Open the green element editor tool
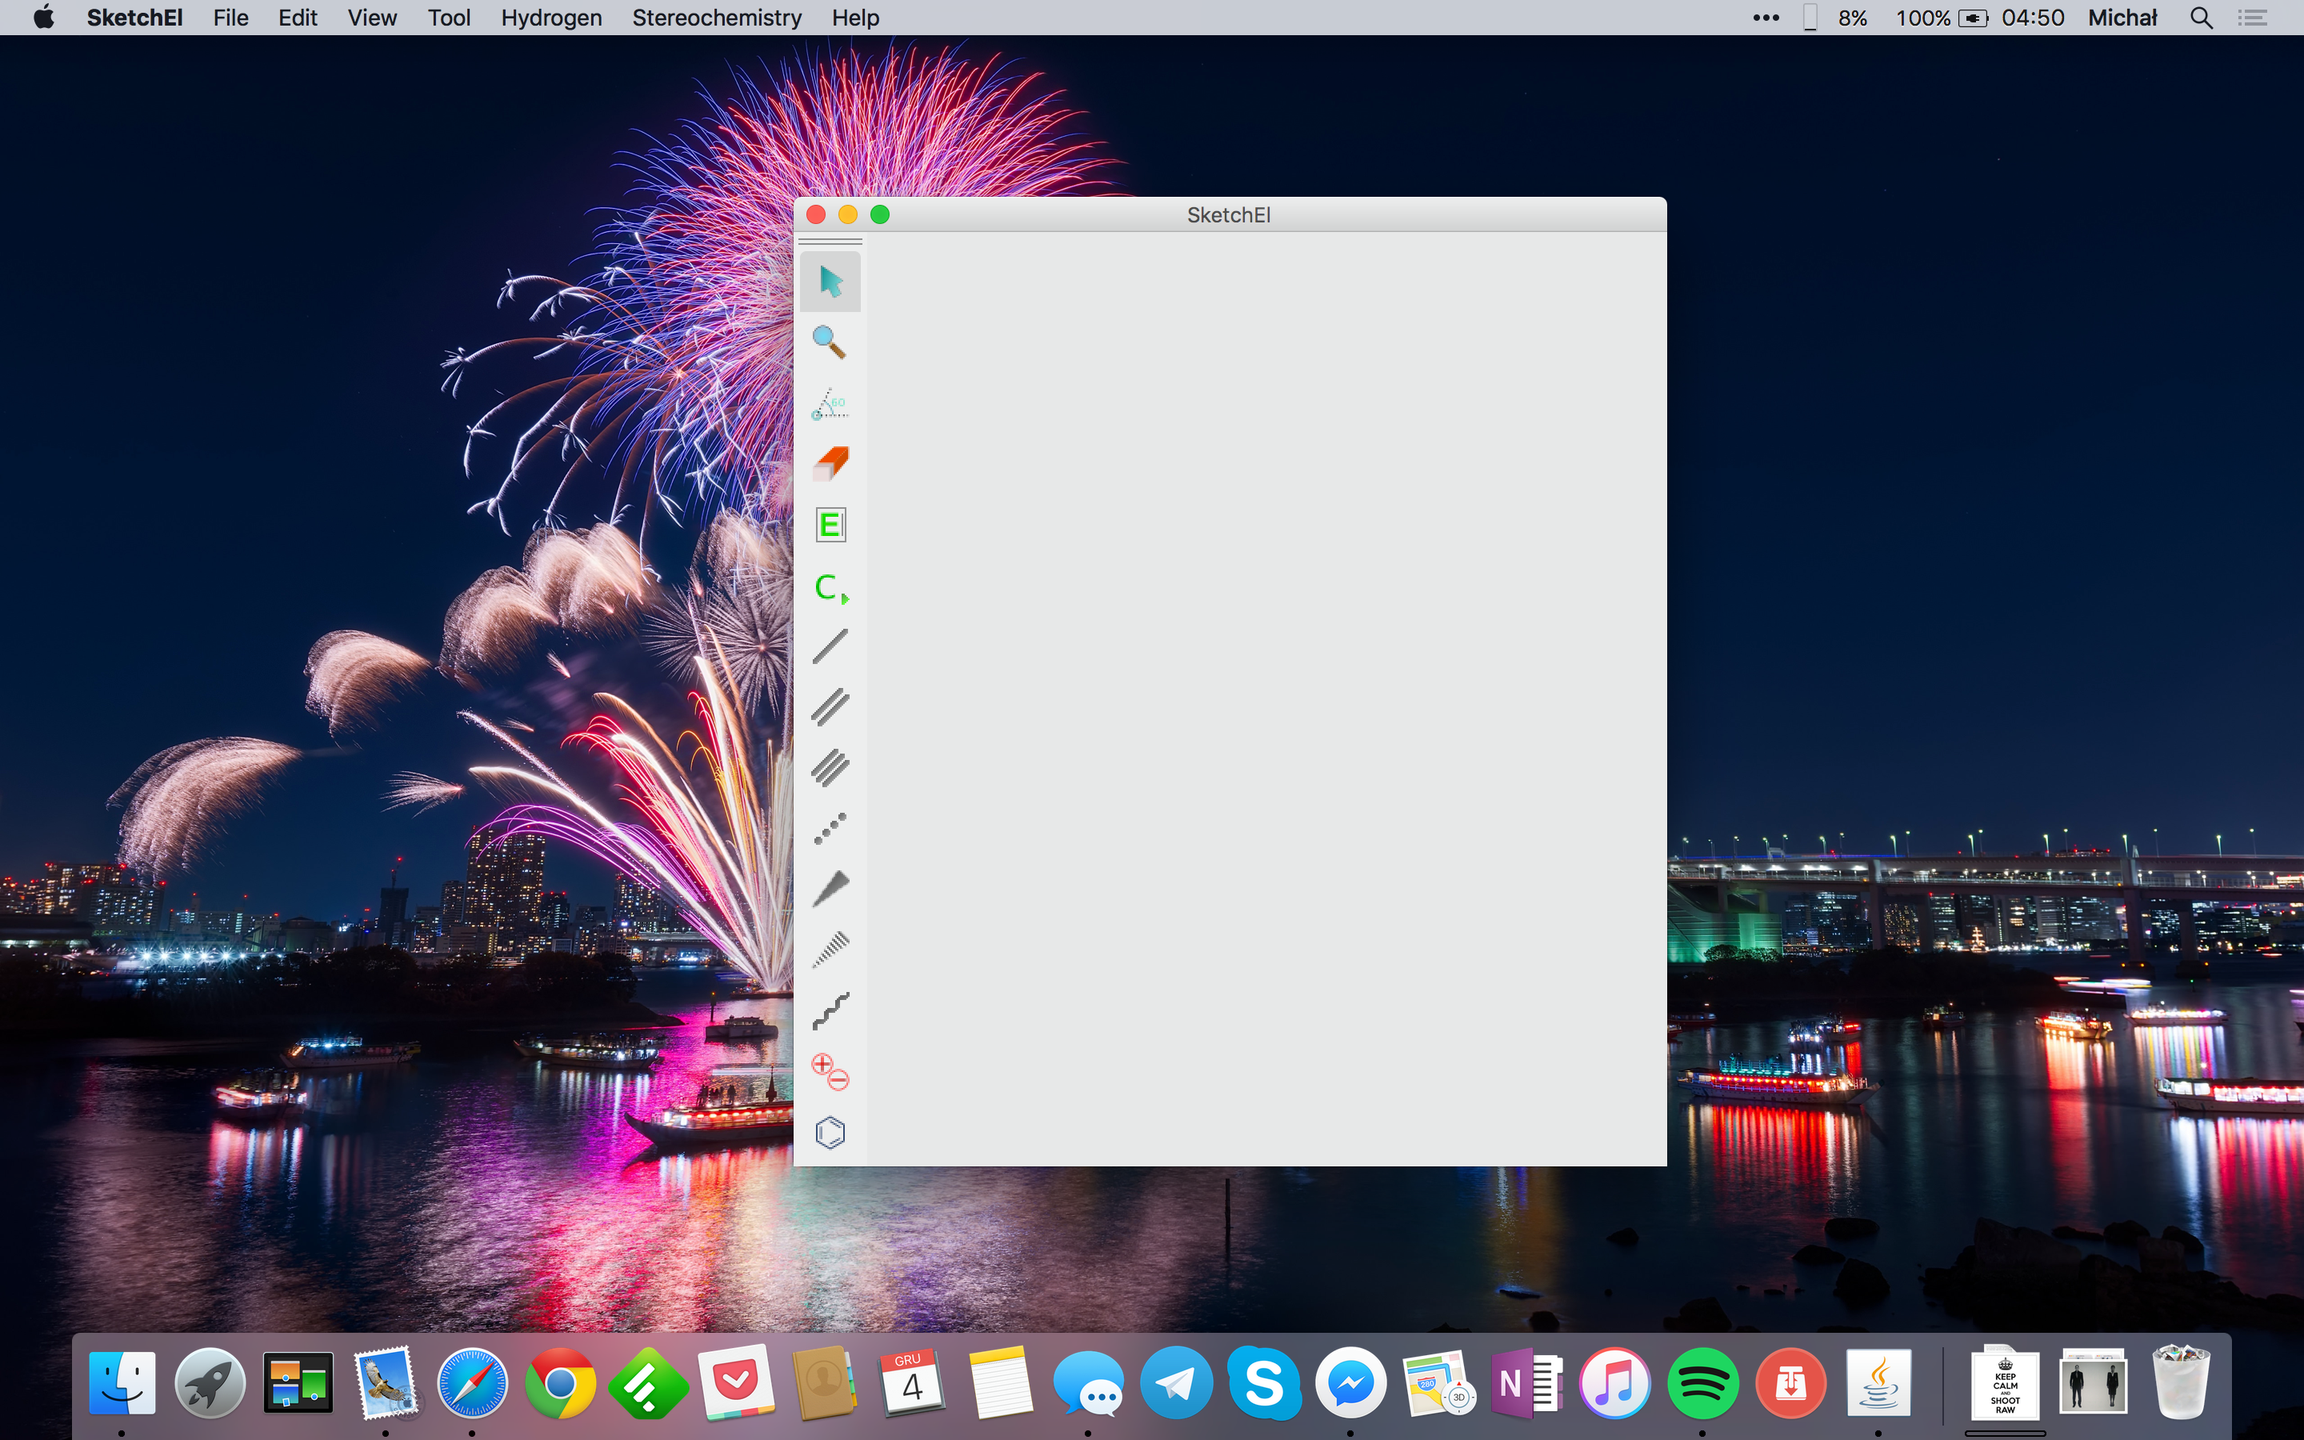2304x1440 pixels. pos(829,524)
